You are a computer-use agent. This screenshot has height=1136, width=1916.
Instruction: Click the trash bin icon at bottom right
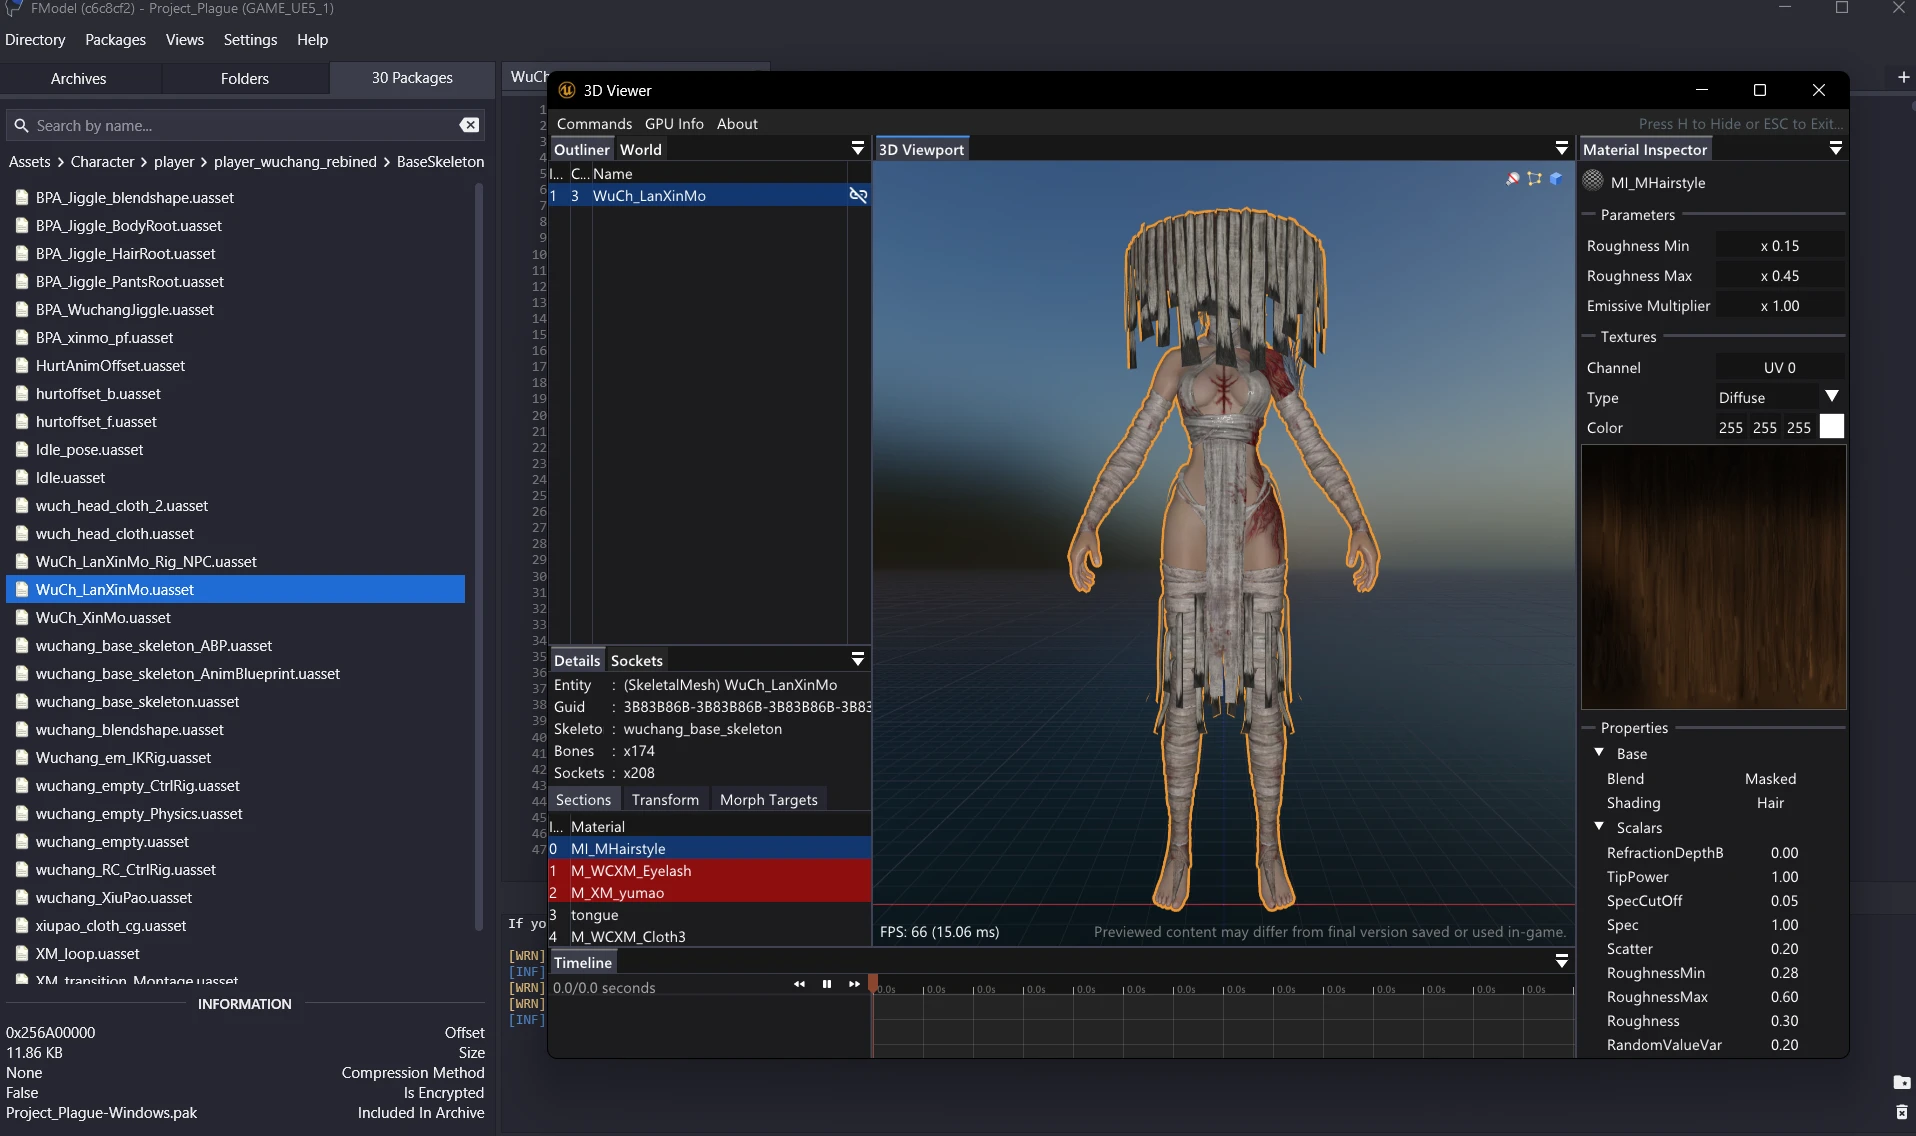coord(1901,1112)
